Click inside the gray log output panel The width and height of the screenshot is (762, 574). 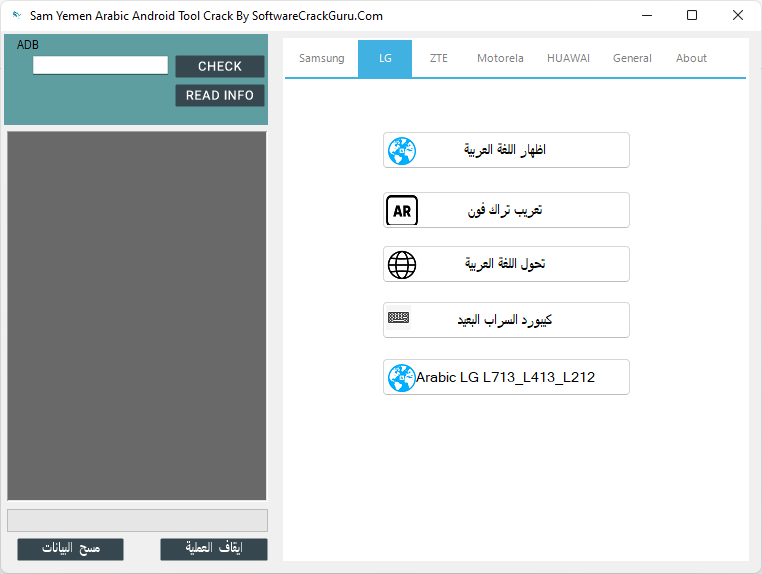pyautogui.click(x=137, y=315)
